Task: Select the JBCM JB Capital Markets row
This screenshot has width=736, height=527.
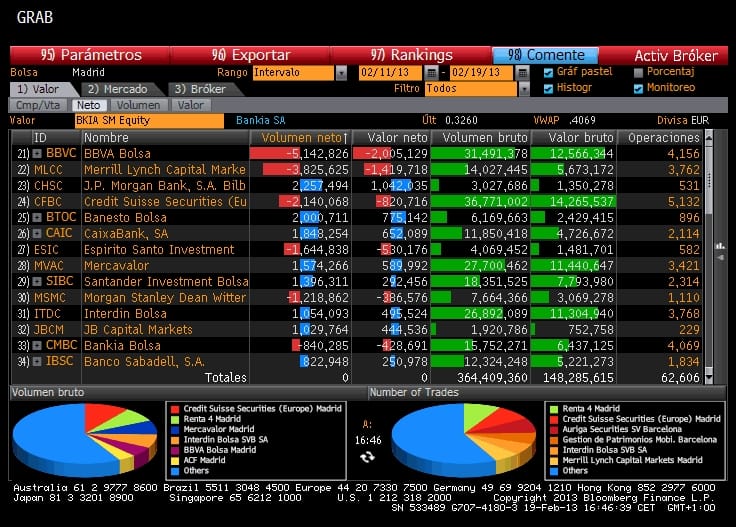Action: [357, 329]
